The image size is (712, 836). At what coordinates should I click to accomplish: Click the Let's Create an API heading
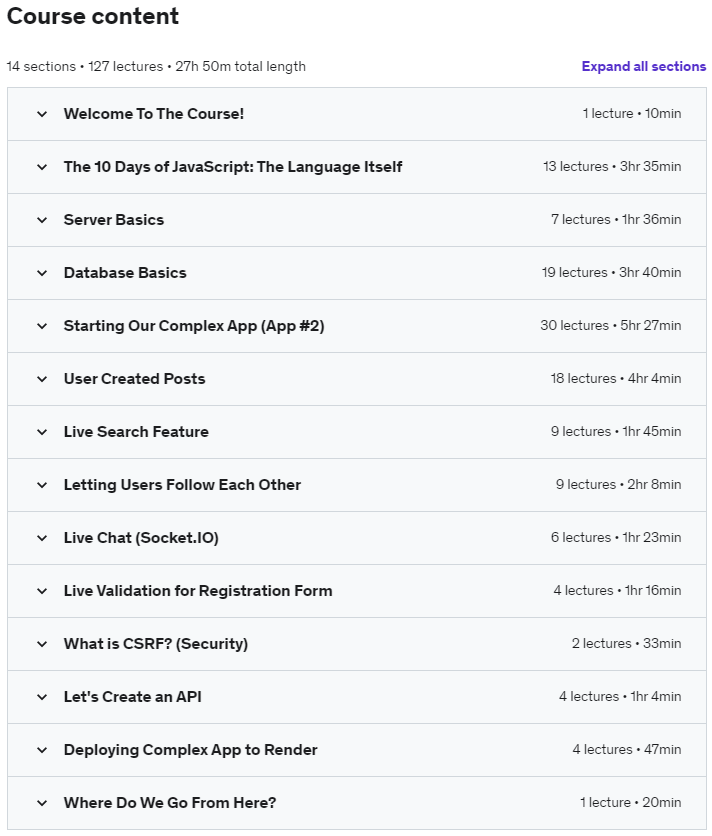132,697
